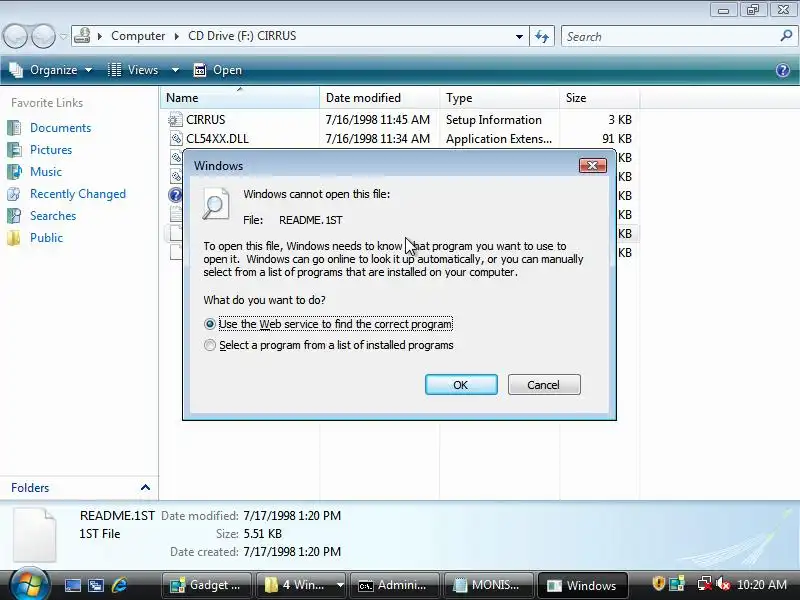Click the Music folder icon
Viewport: 800px width, 600px height.
pos(14,171)
